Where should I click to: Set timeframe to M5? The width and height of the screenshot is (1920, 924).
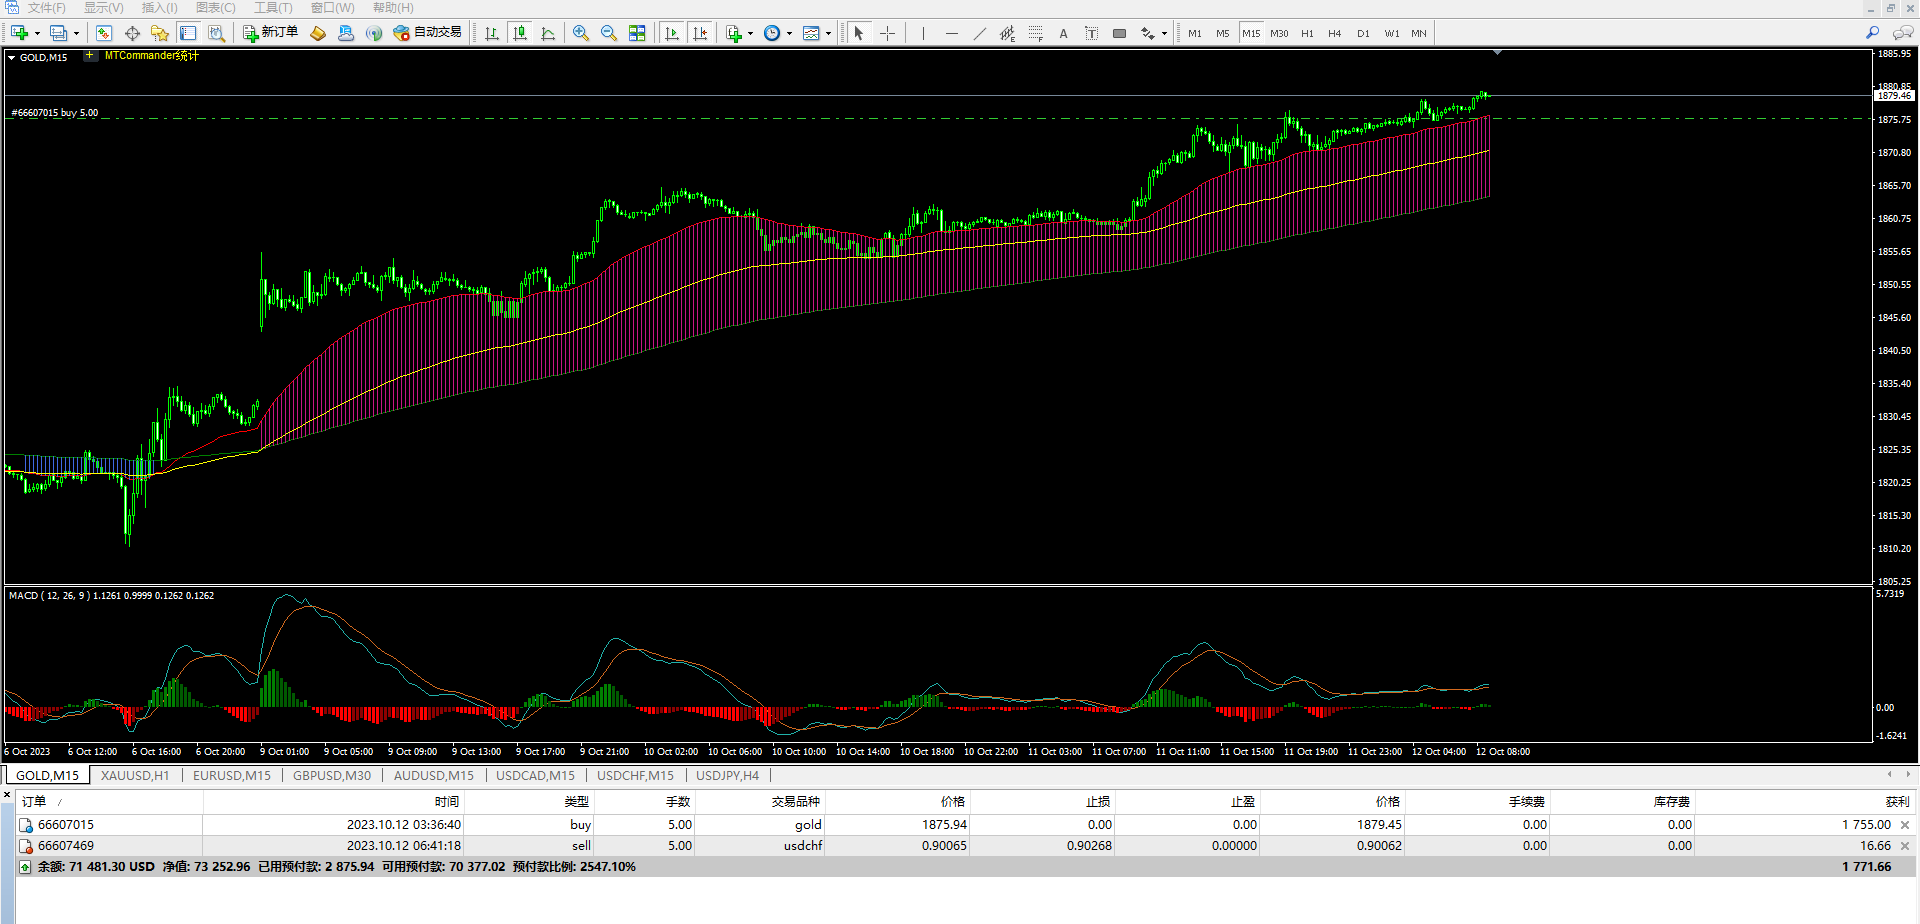pyautogui.click(x=1222, y=33)
